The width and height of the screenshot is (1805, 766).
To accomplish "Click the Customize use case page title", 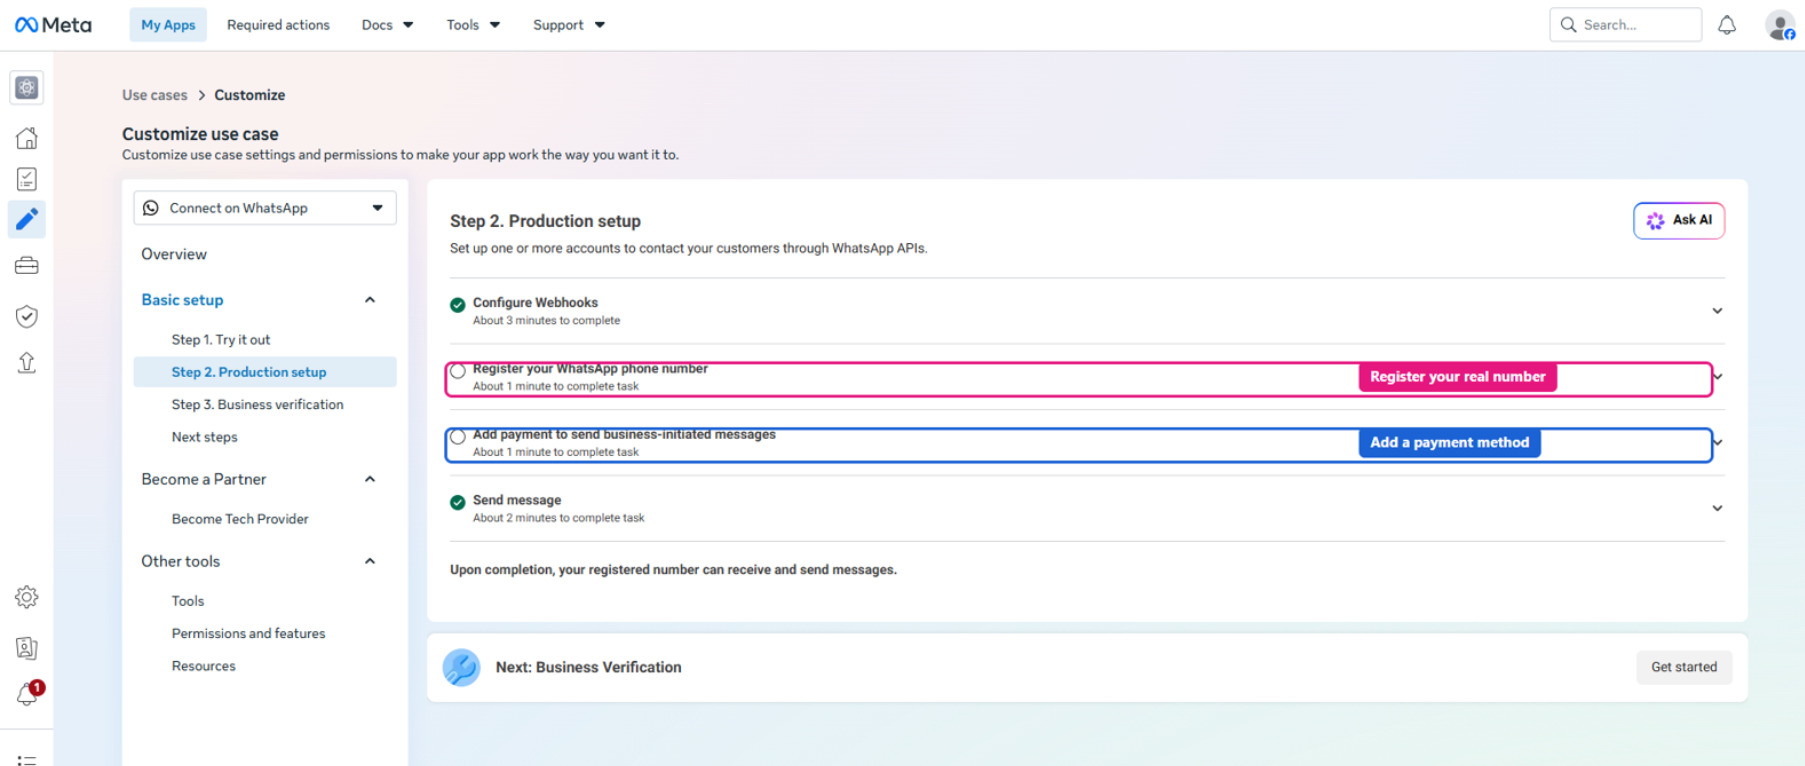I will tap(200, 134).
